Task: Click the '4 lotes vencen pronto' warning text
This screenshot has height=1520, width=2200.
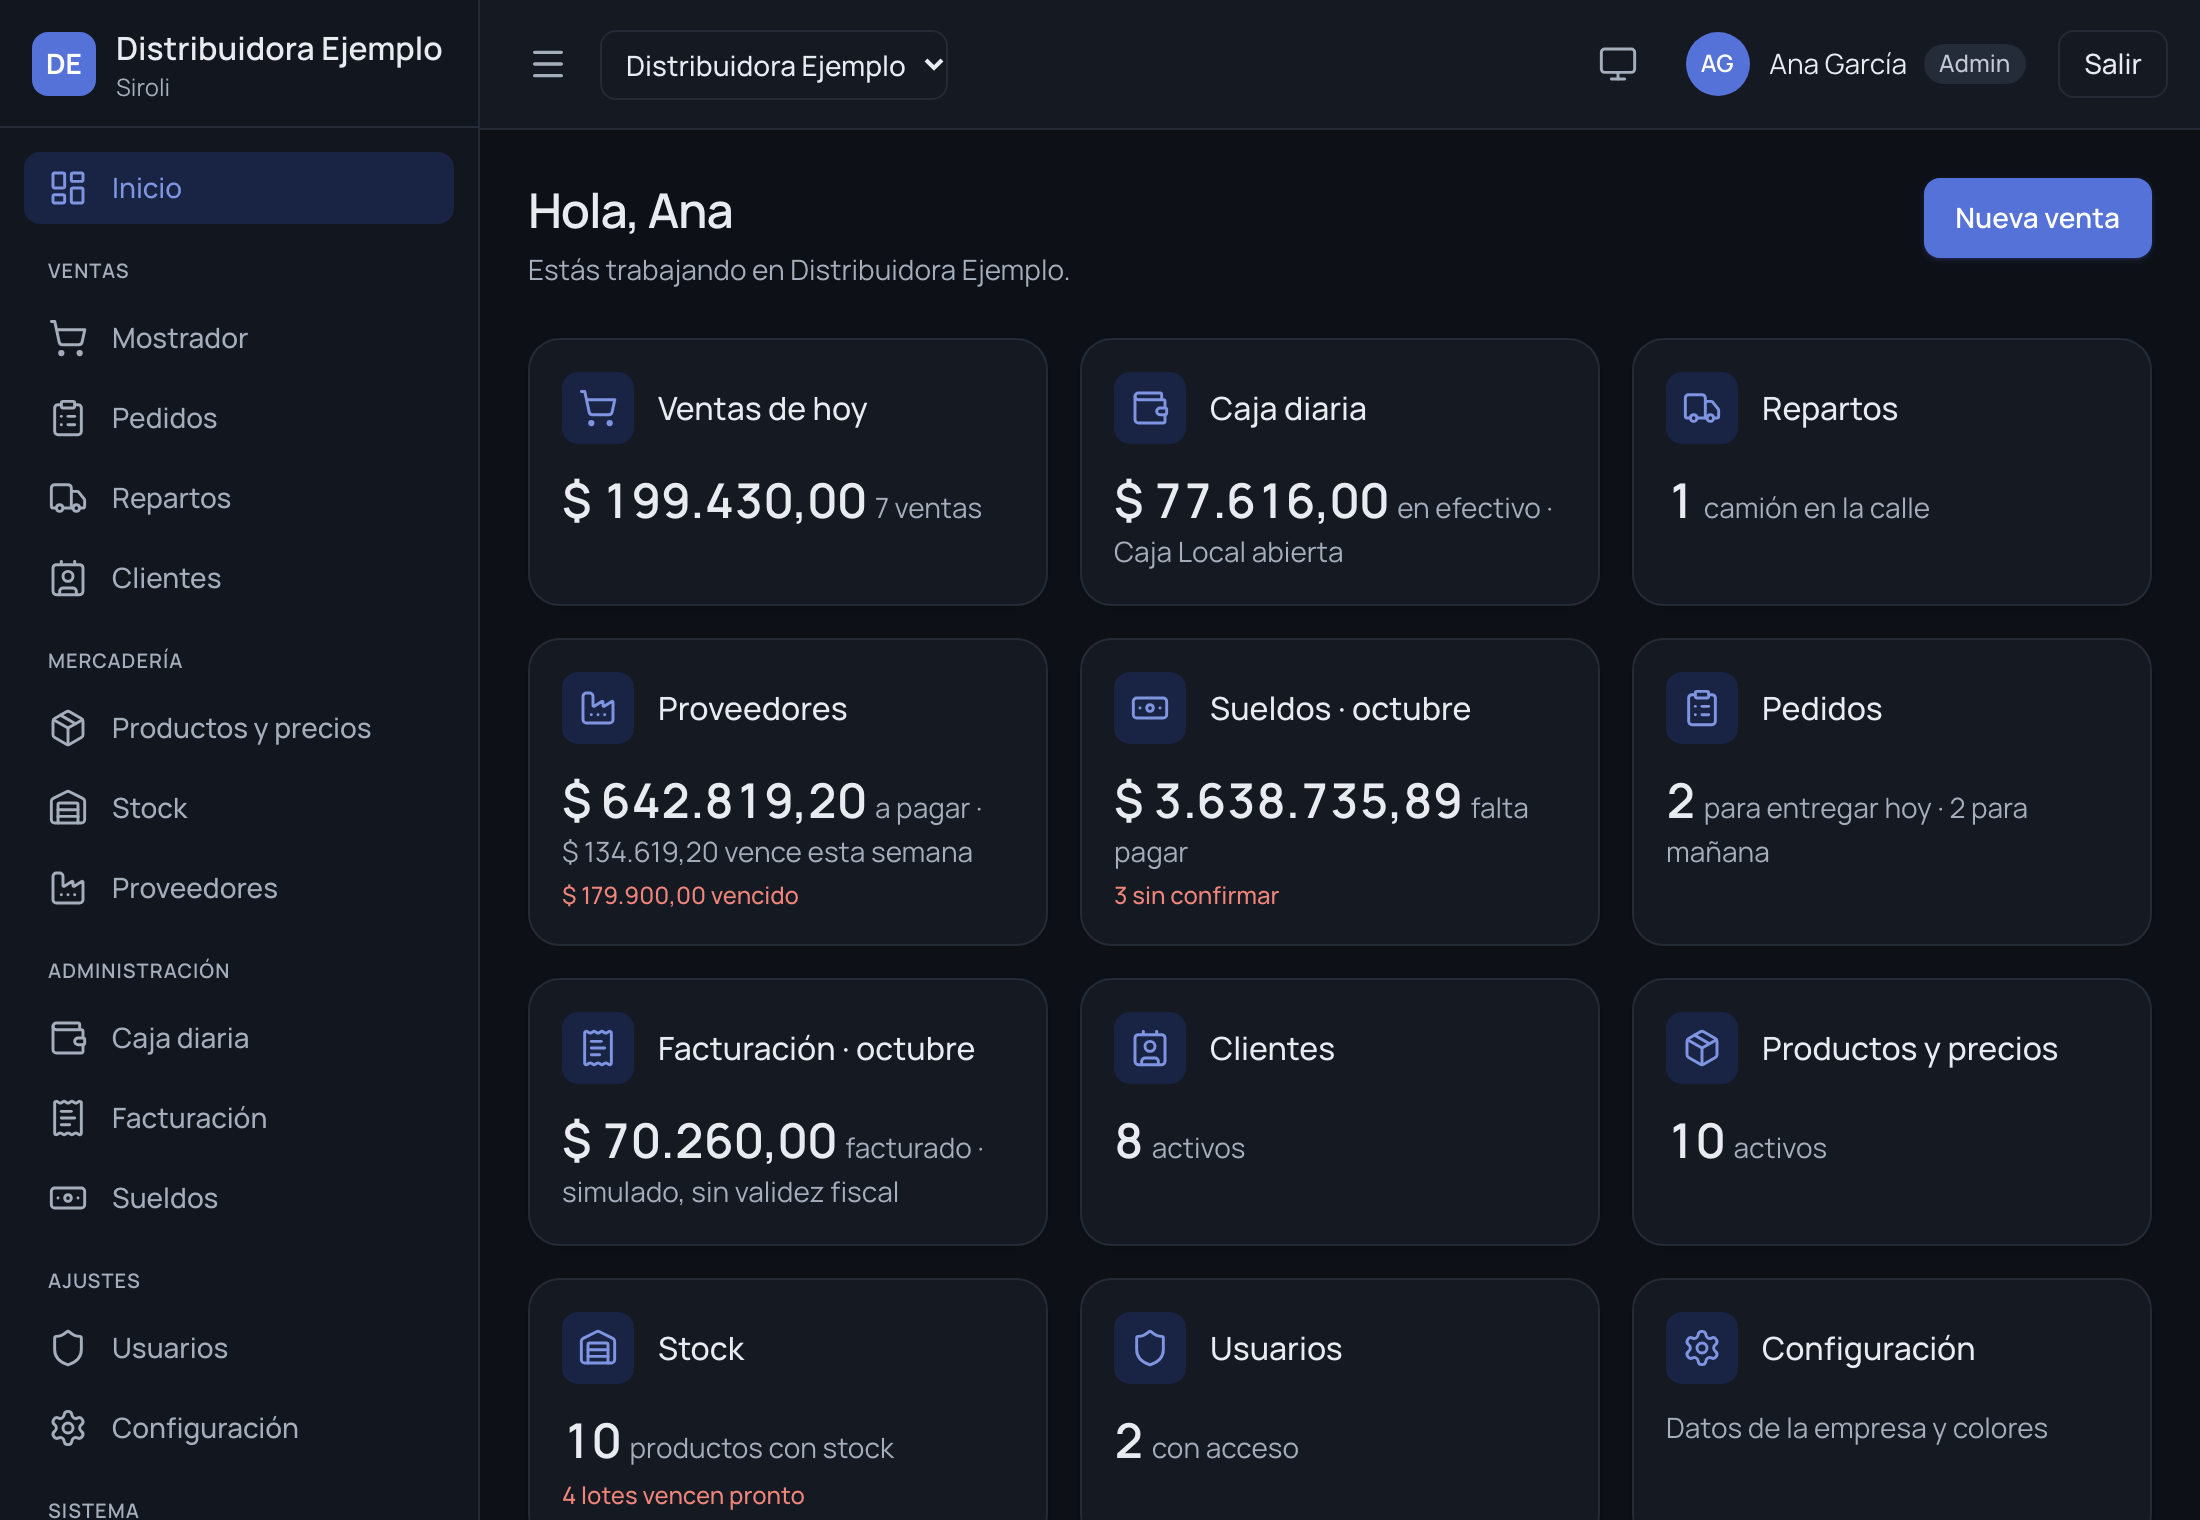Action: point(683,1495)
